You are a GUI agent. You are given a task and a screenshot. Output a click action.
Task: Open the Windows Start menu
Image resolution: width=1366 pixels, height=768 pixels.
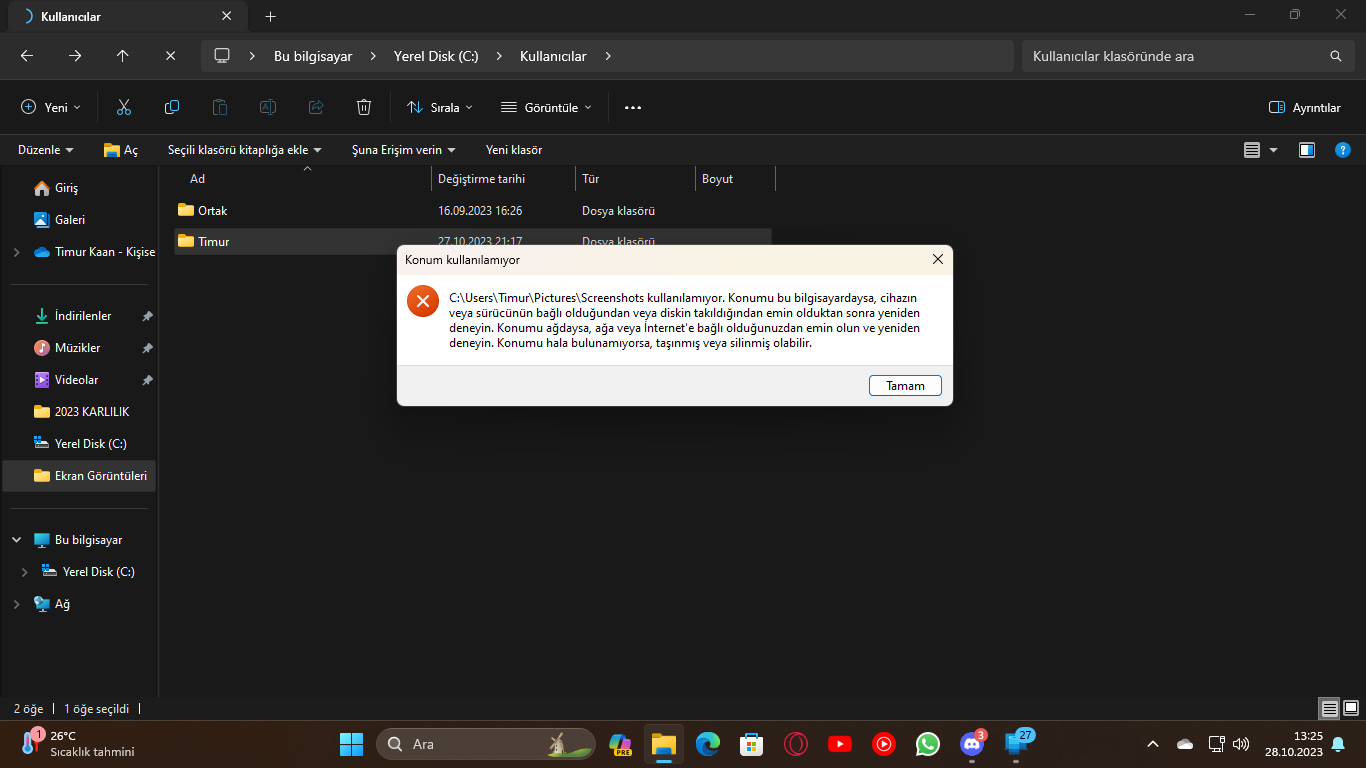pyautogui.click(x=352, y=744)
